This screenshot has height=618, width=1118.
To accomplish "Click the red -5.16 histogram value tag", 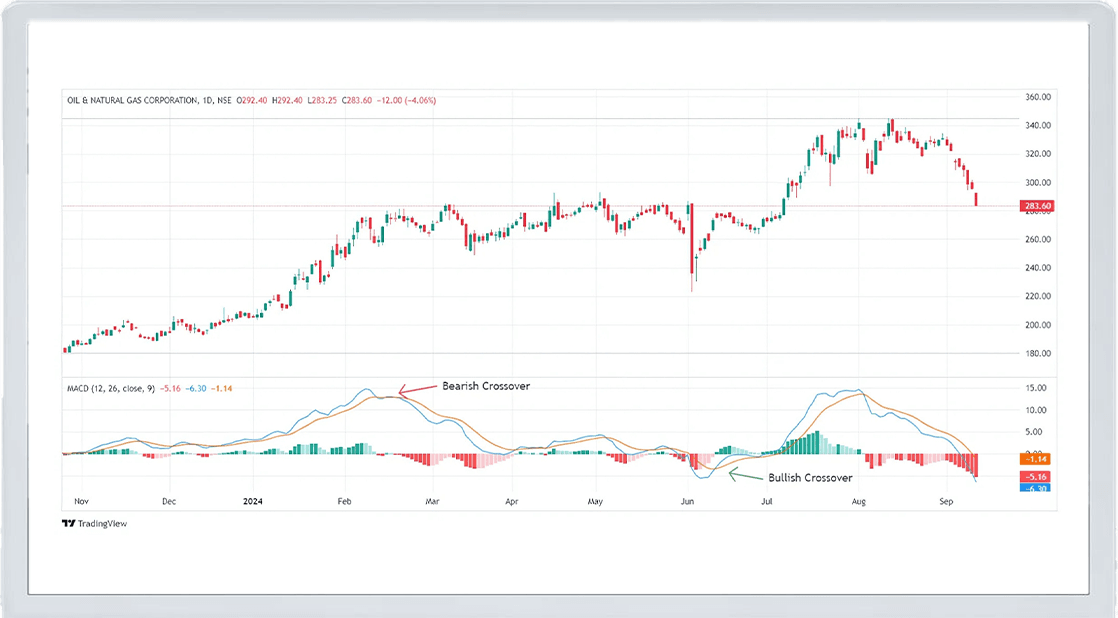I will 1035,477.
